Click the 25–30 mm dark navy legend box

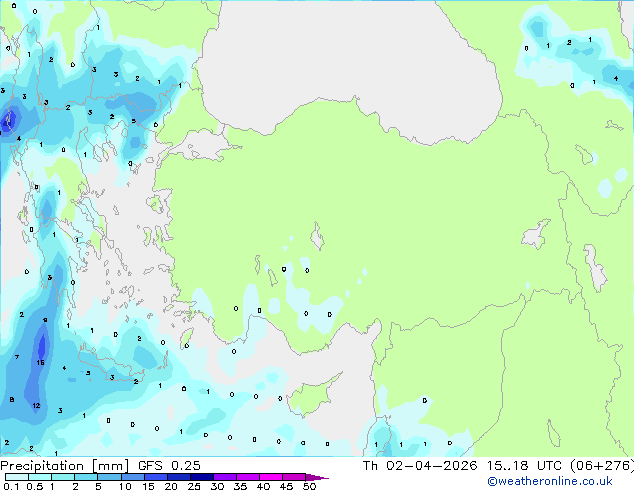(x=201, y=477)
